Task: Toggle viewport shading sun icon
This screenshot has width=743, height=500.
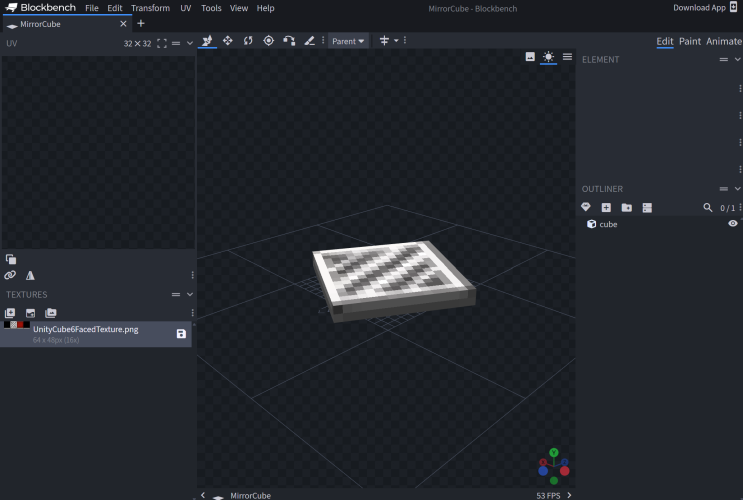Action: (x=548, y=57)
